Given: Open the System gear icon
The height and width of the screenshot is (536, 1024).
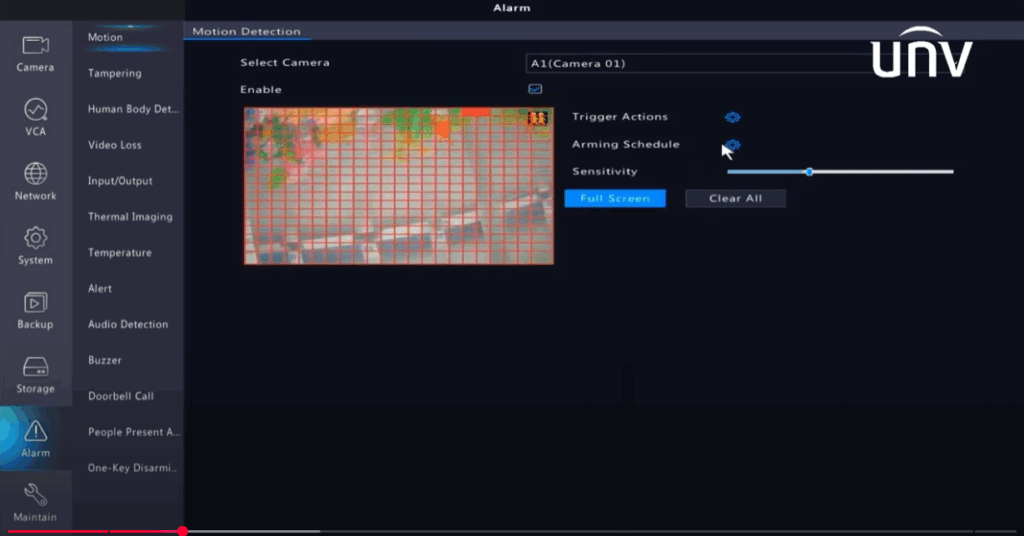Looking at the screenshot, I should (36, 238).
